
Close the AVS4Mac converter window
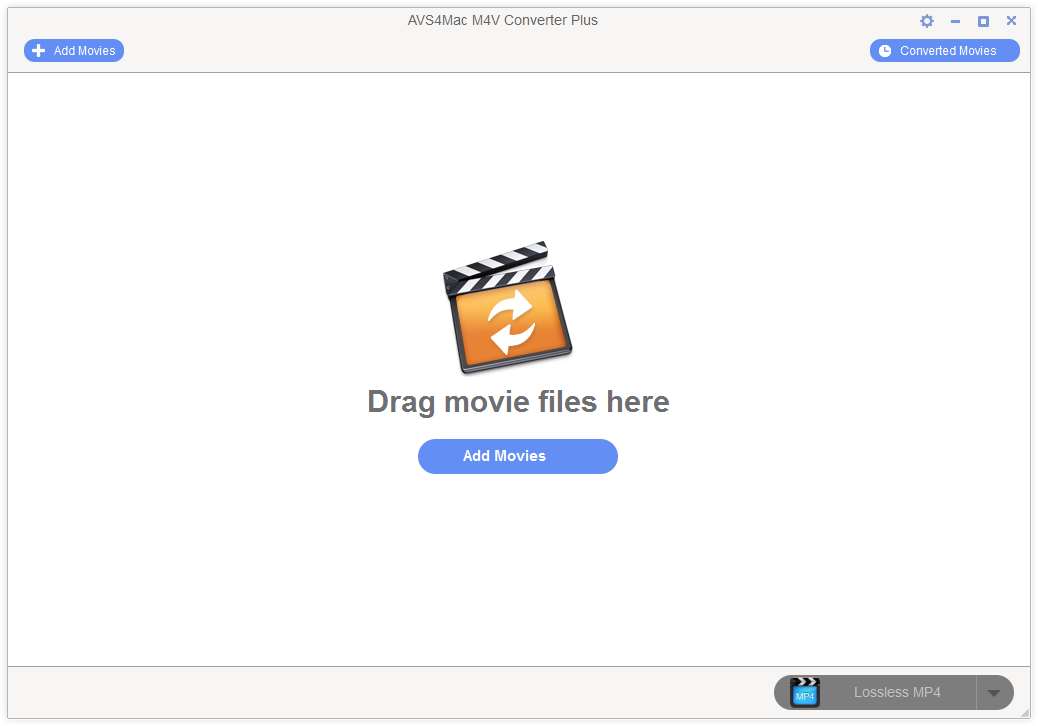coord(1012,21)
